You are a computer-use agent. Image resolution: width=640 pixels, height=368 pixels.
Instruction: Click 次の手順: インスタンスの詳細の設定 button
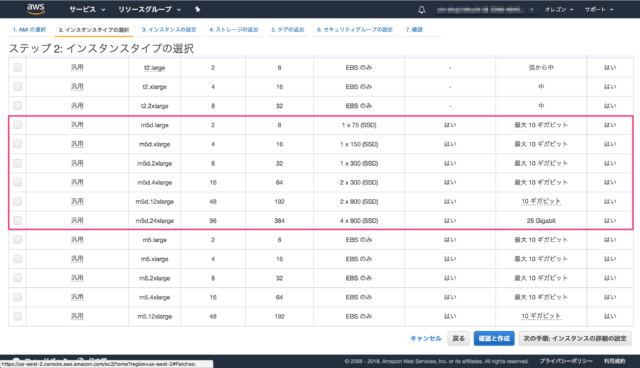(575, 338)
